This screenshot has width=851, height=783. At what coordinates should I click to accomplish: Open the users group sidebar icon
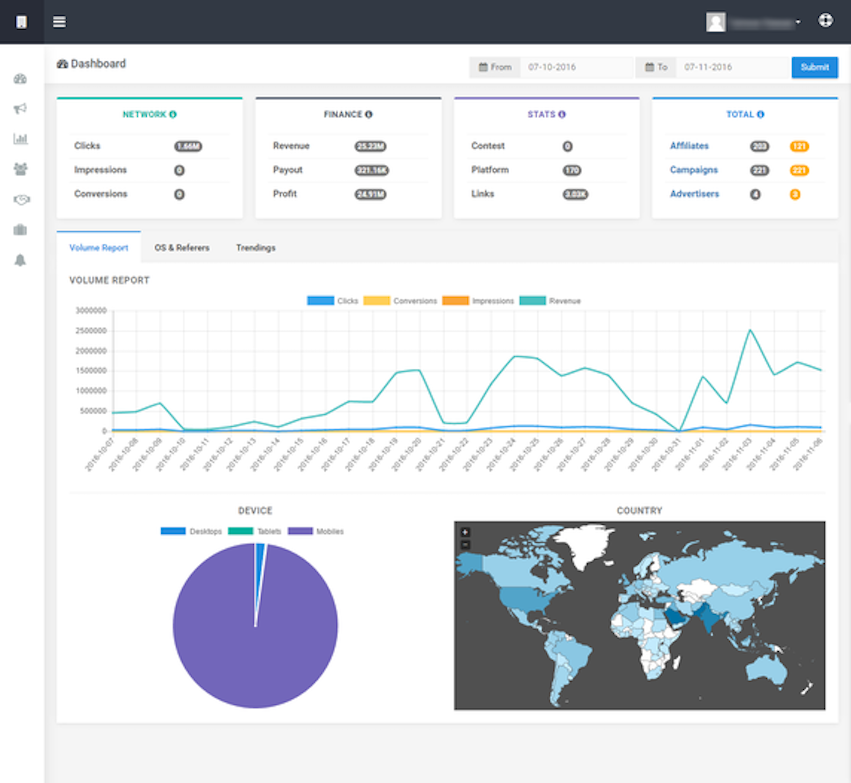coord(20,169)
